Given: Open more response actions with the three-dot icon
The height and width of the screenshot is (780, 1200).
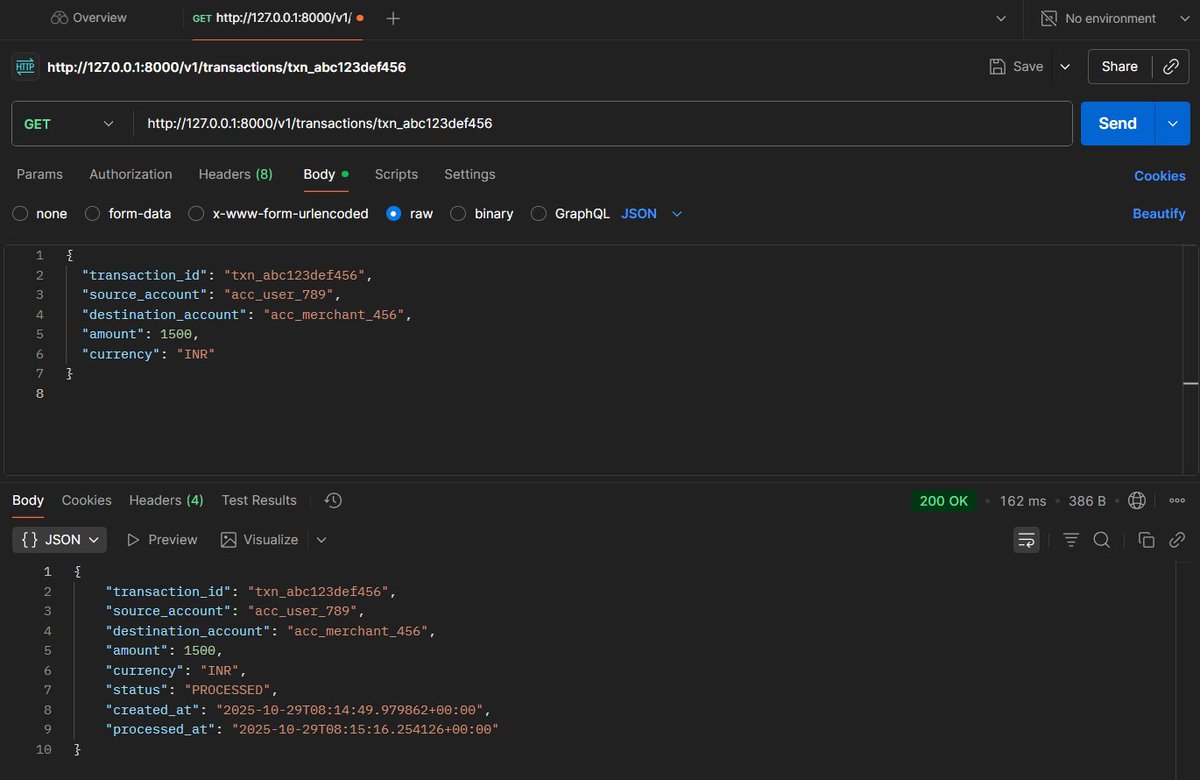Looking at the screenshot, I should (x=1176, y=500).
